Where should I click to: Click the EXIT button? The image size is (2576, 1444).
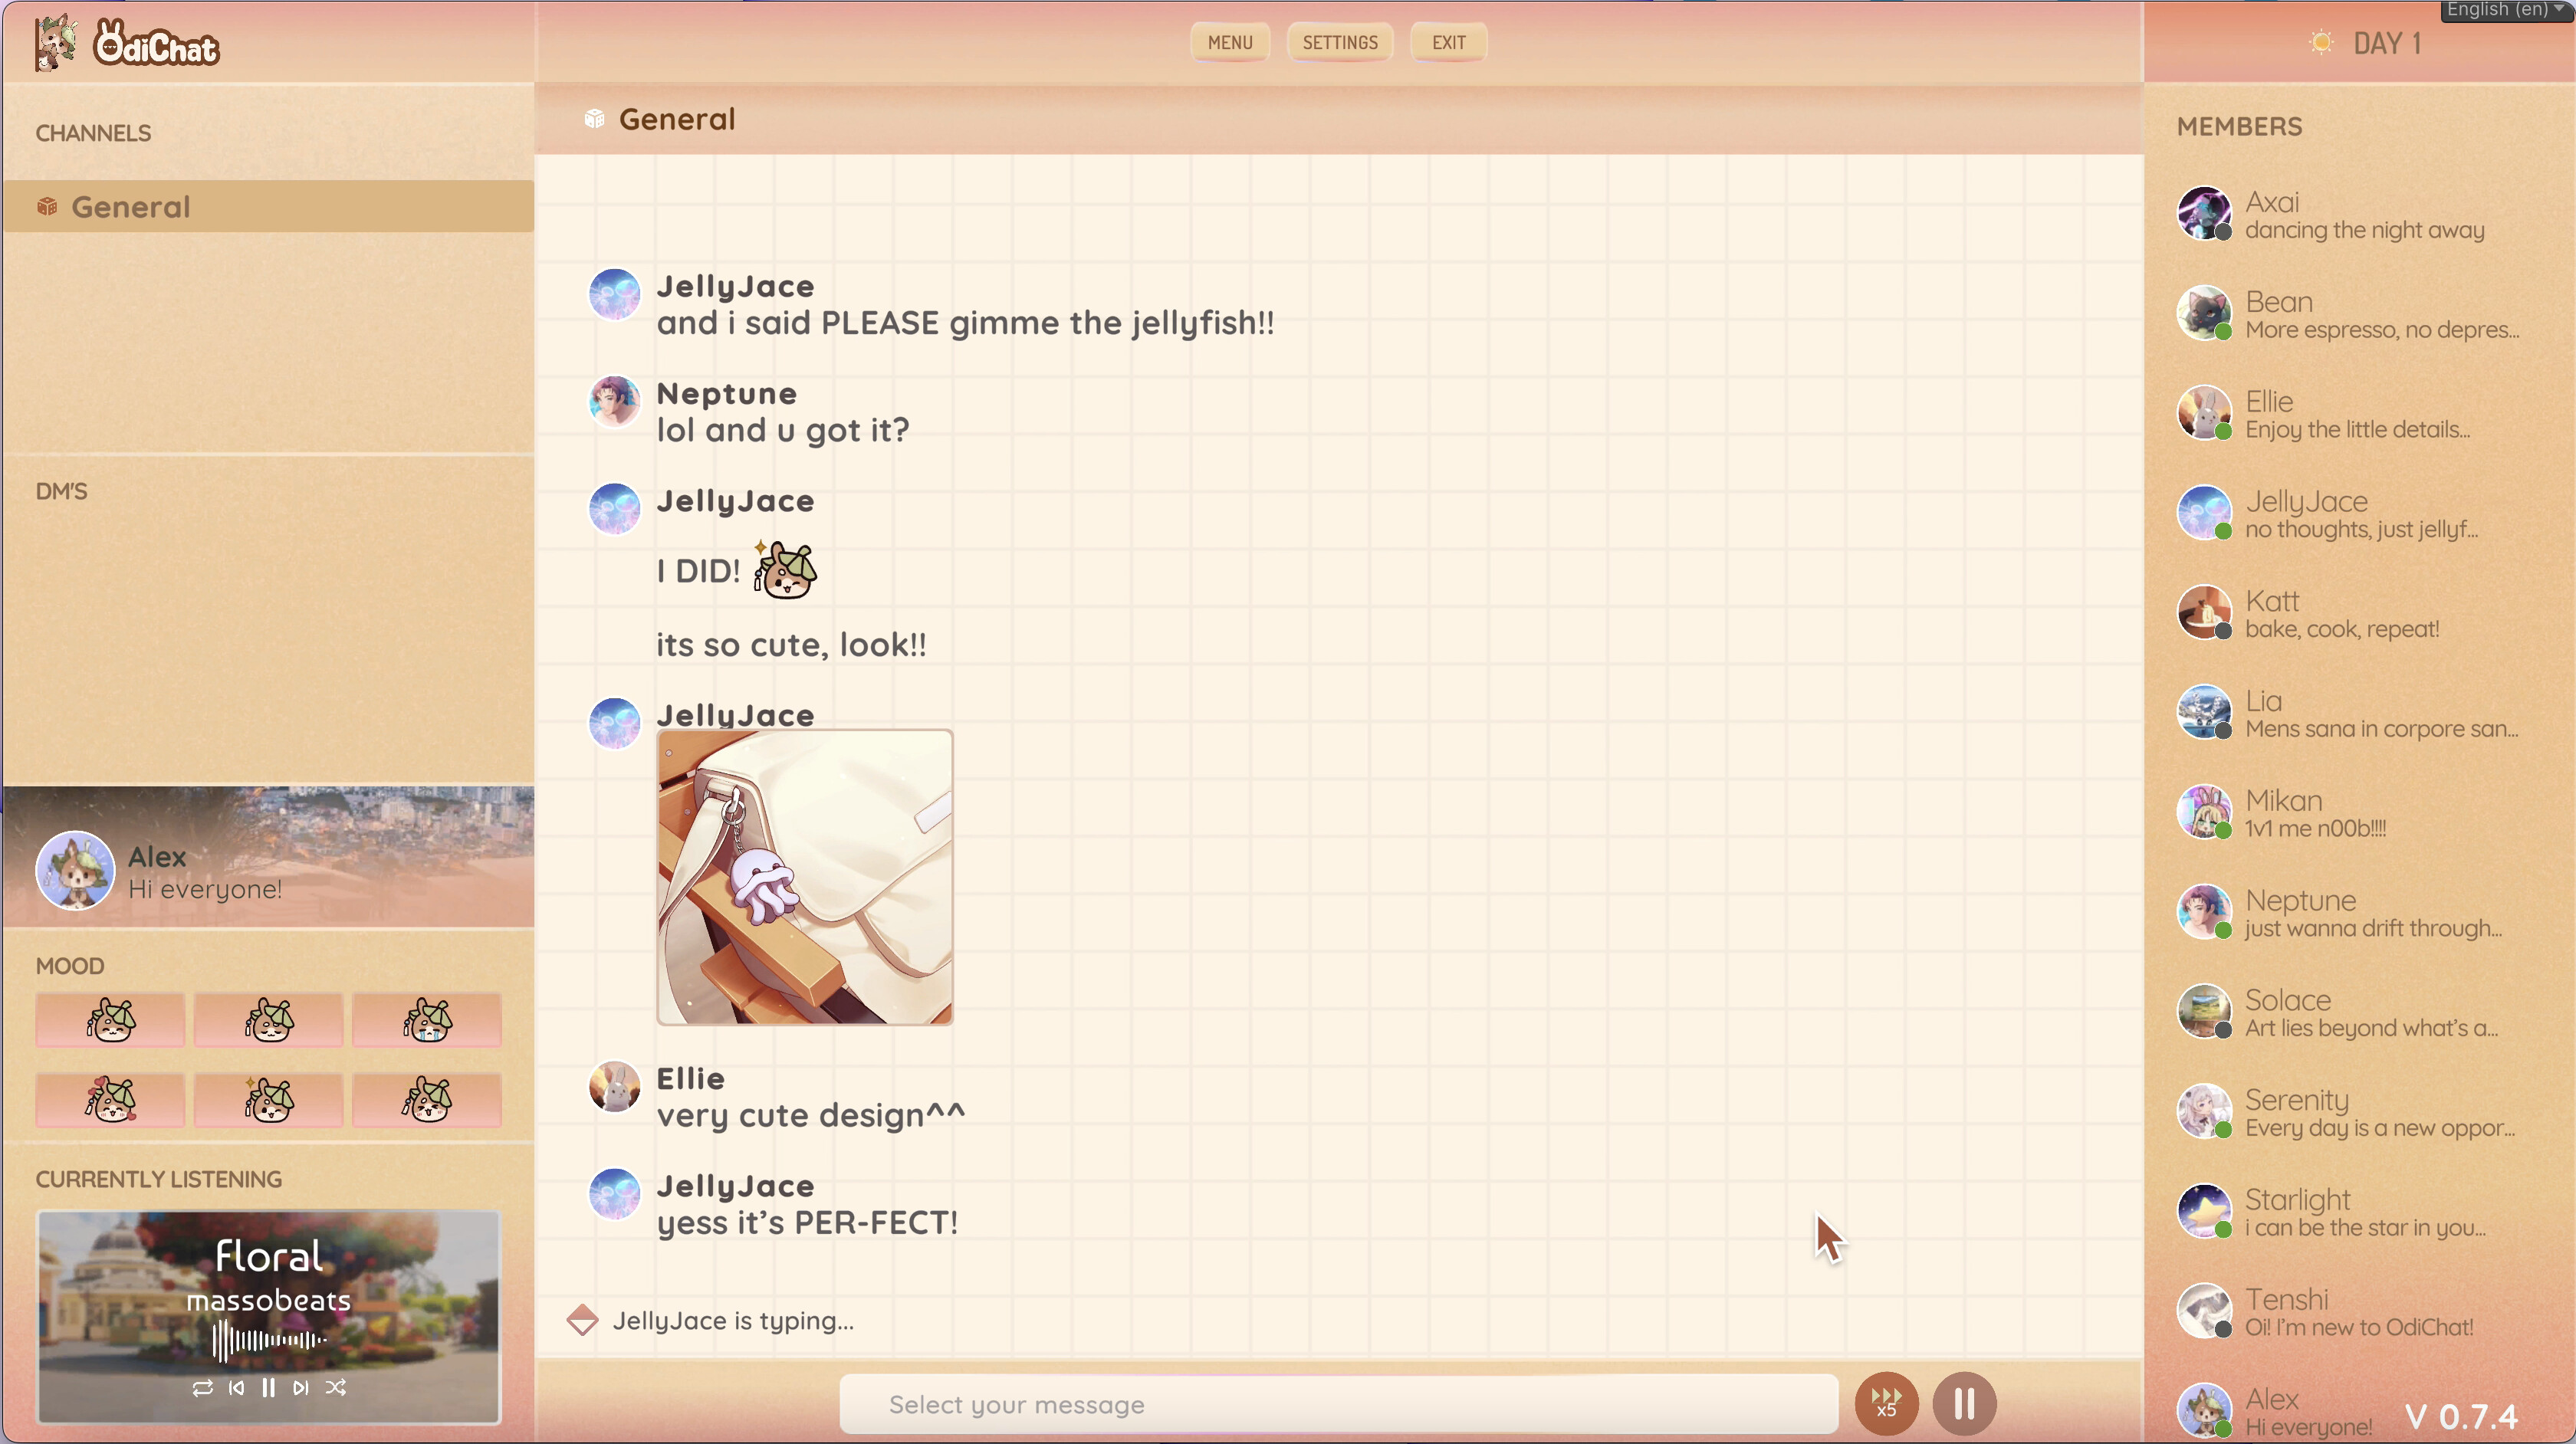tap(1447, 42)
